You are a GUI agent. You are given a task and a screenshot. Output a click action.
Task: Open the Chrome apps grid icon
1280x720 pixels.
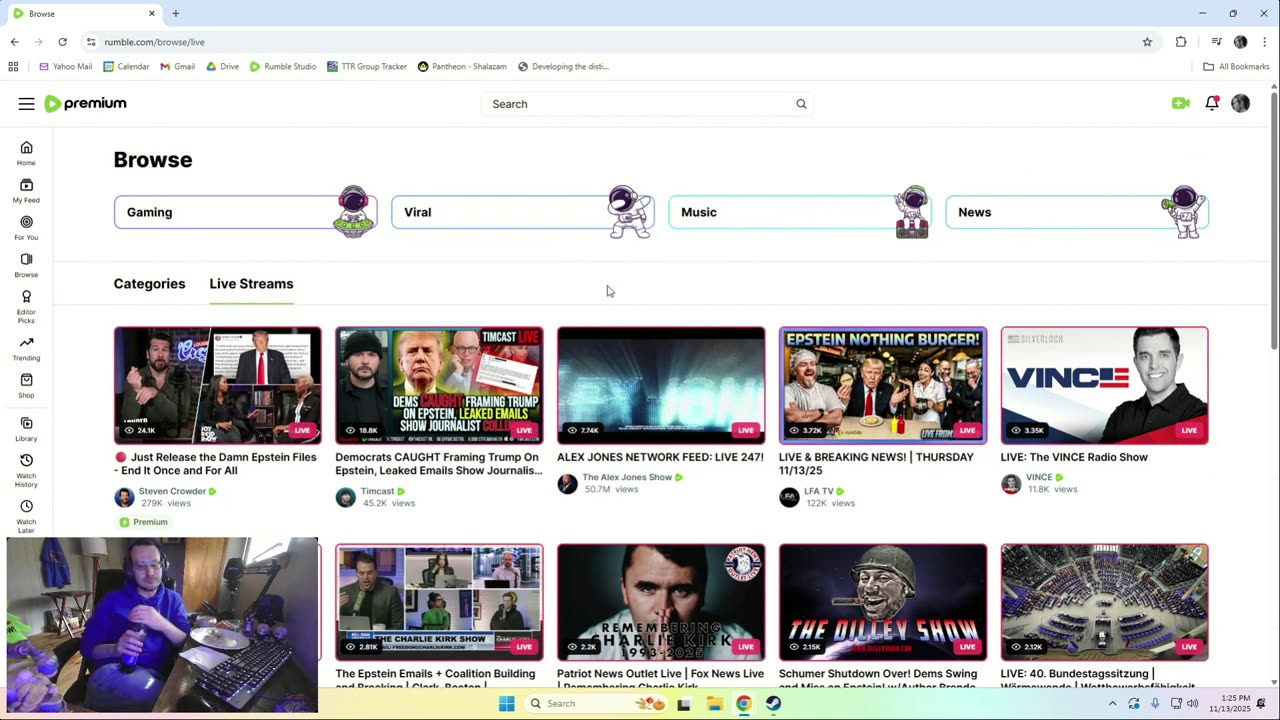point(13,67)
